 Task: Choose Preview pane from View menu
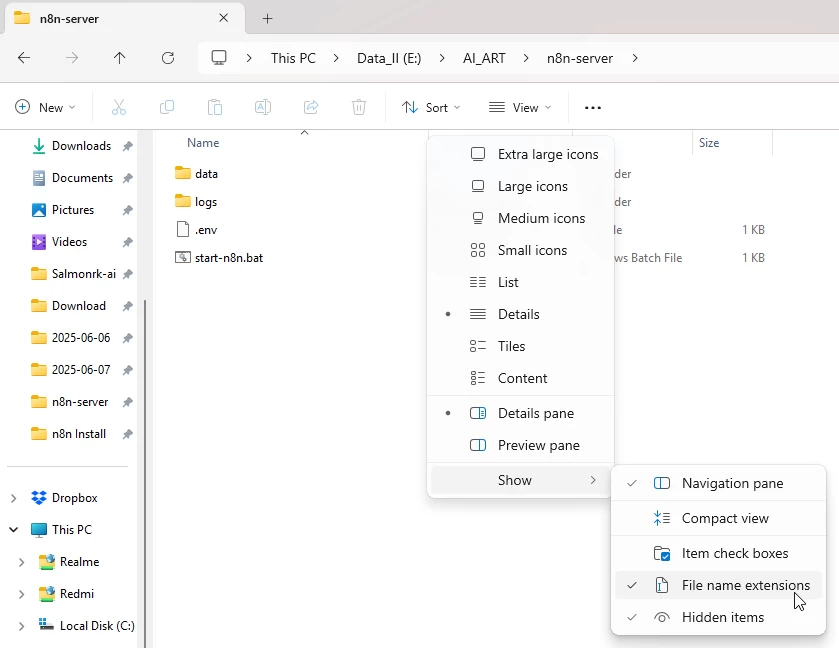point(538,445)
